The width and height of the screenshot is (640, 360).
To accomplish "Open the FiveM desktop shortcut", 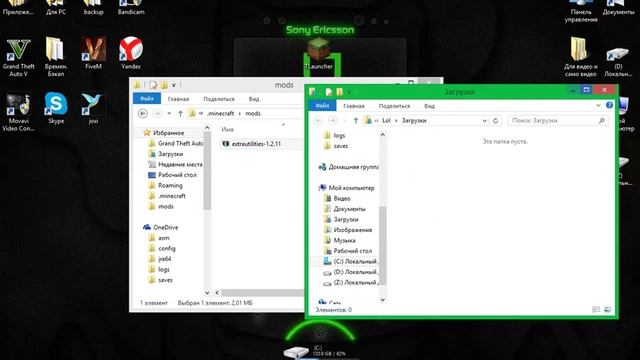I will click(x=93, y=53).
